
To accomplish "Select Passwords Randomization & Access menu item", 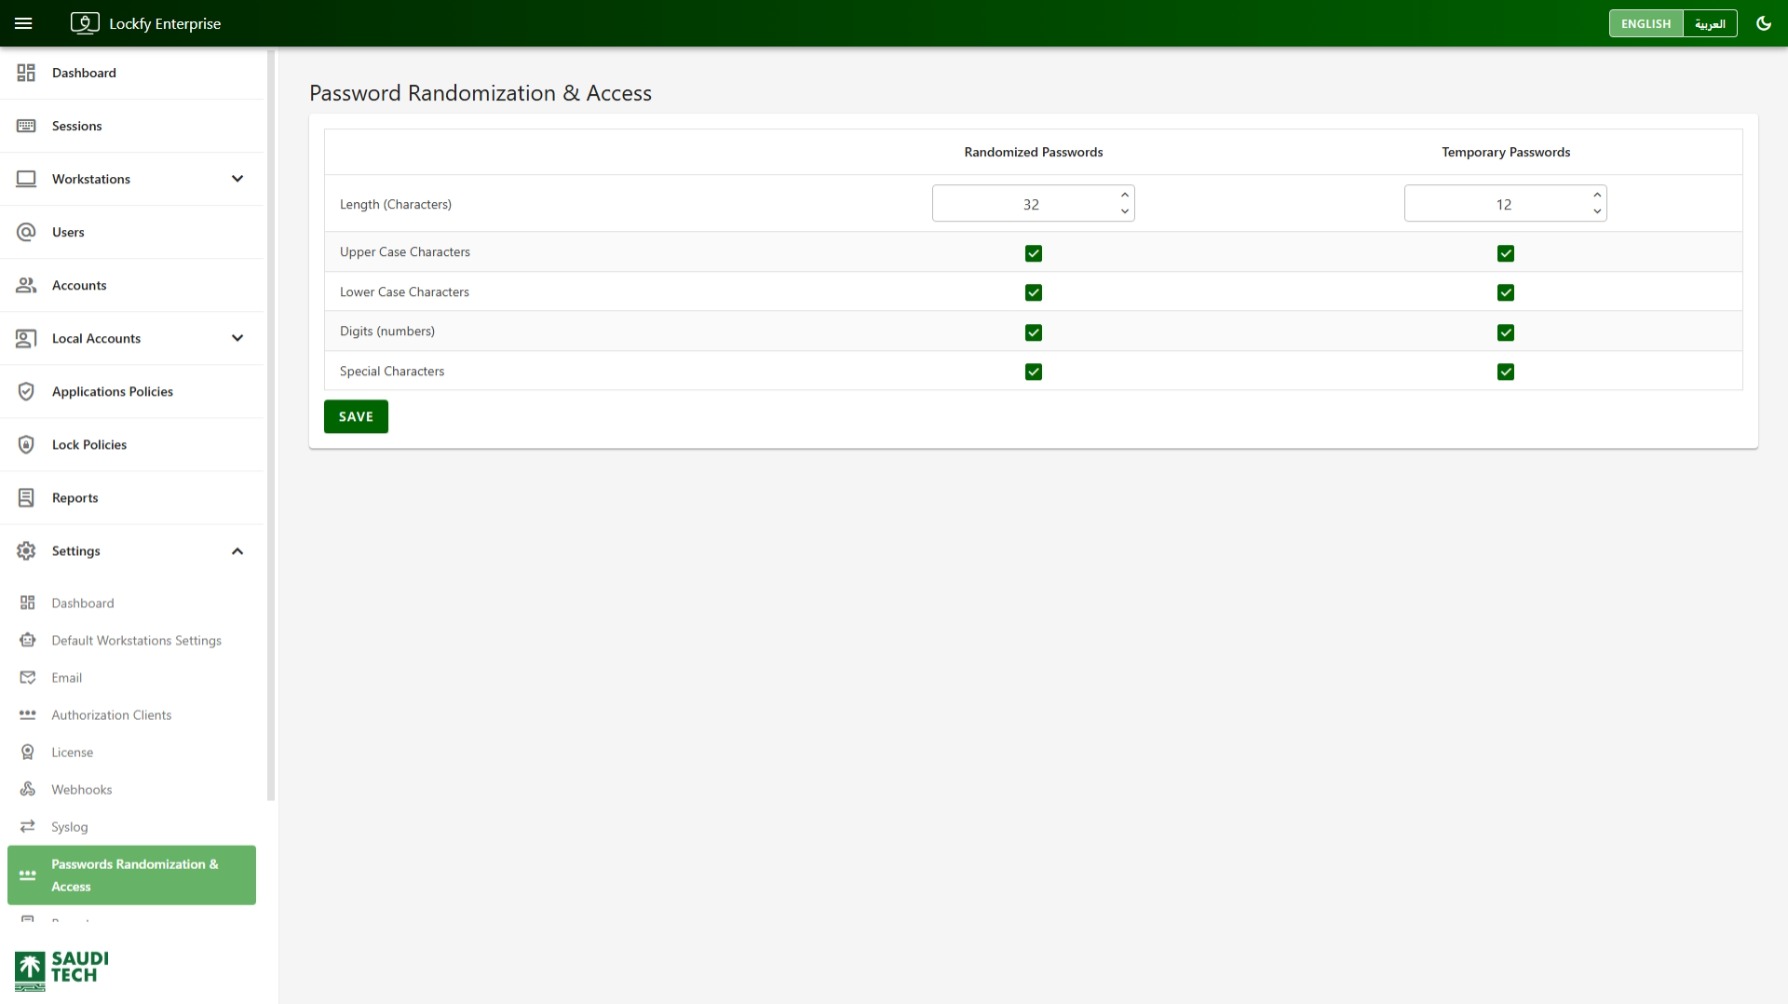I will (132, 875).
